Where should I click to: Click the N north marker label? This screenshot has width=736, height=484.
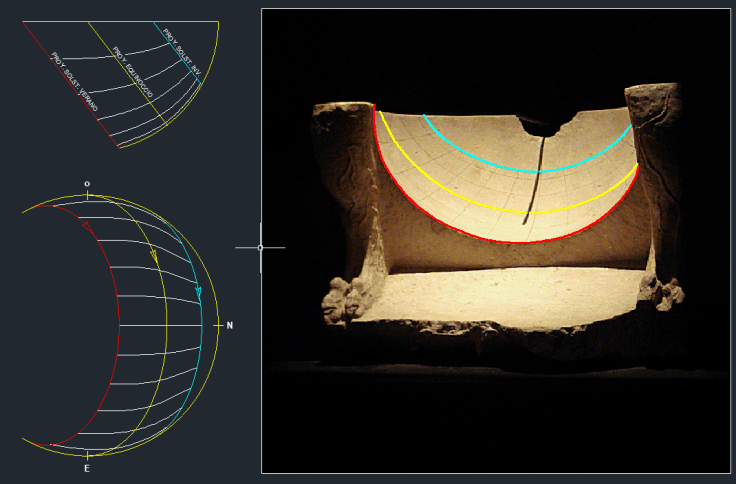coord(229,326)
